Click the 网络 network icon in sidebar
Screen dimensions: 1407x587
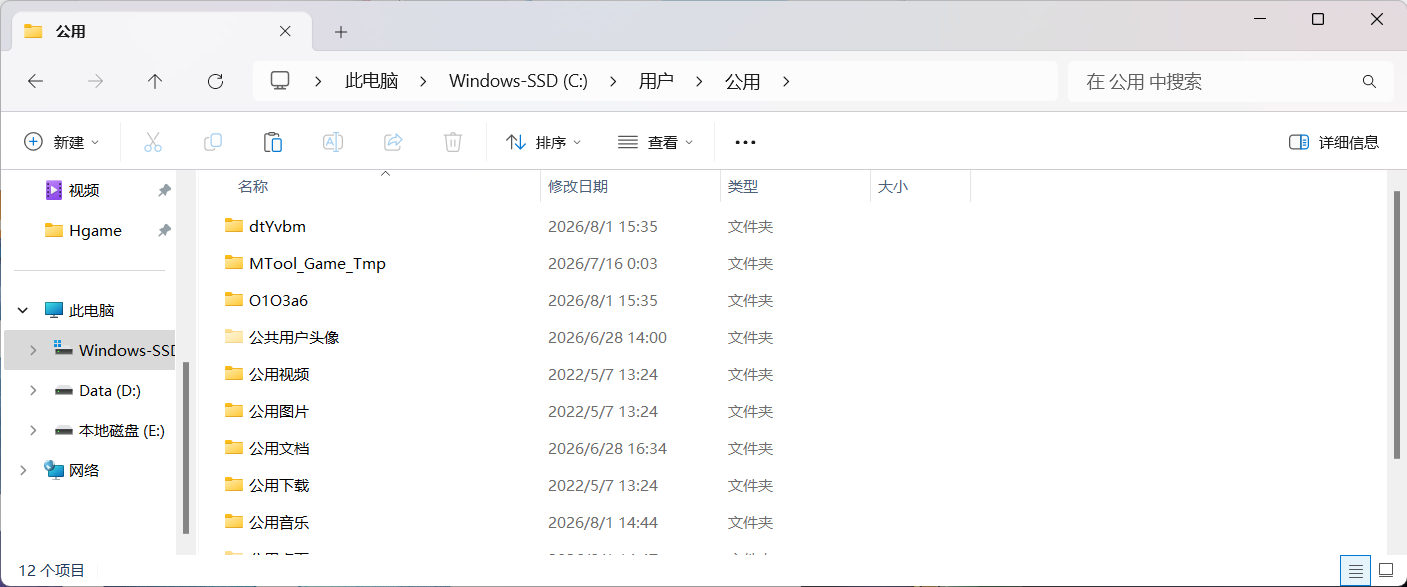click(54, 470)
